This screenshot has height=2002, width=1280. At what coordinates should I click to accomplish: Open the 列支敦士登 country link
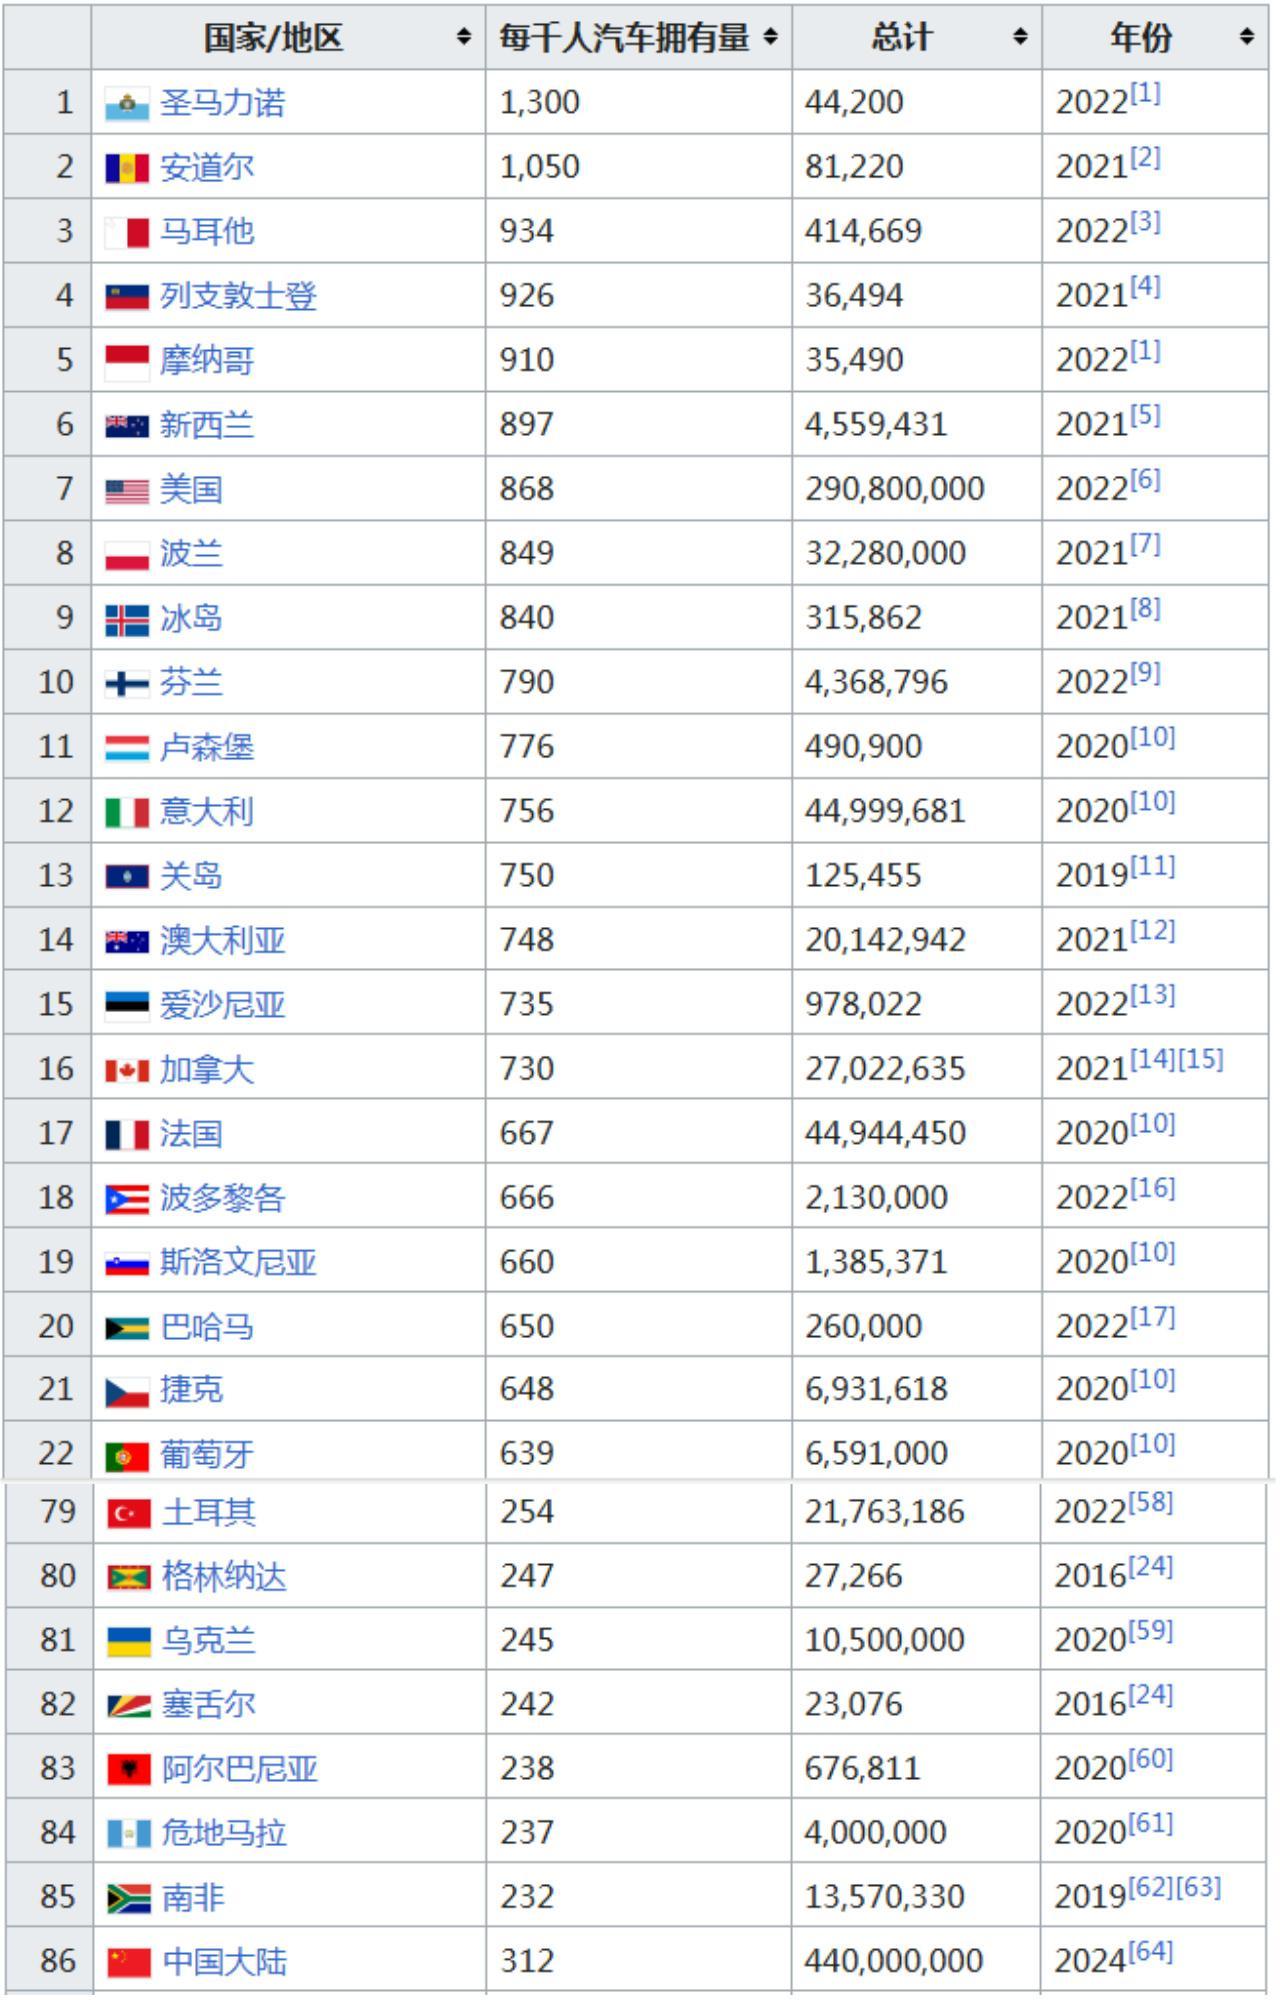tap(238, 296)
